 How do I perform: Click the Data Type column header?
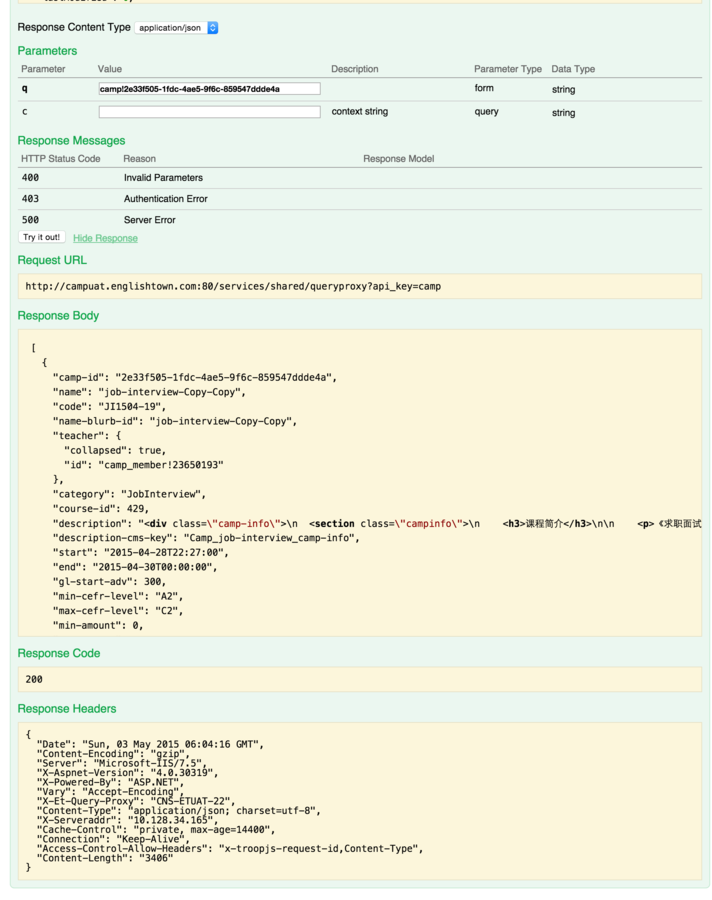point(573,69)
